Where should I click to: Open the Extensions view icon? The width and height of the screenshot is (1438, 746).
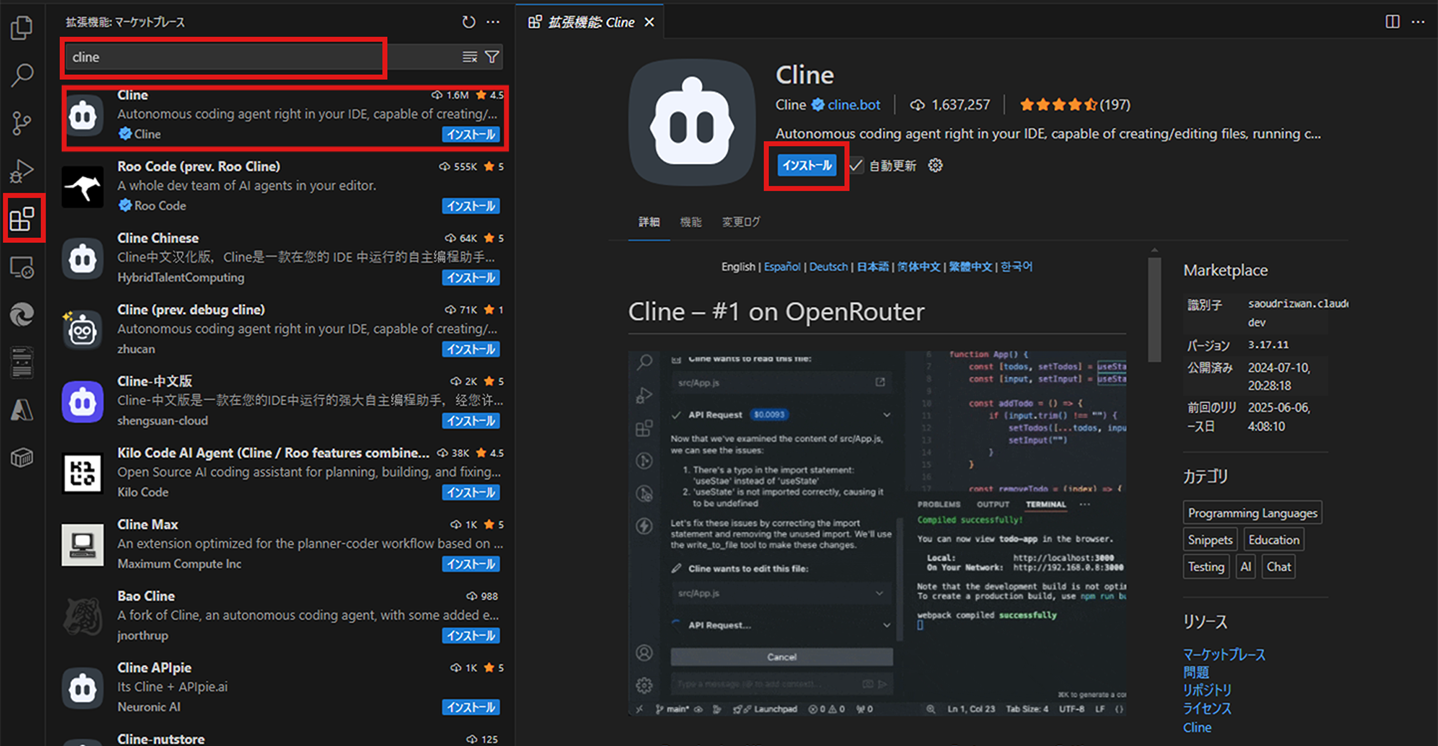(x=21, y=219)
